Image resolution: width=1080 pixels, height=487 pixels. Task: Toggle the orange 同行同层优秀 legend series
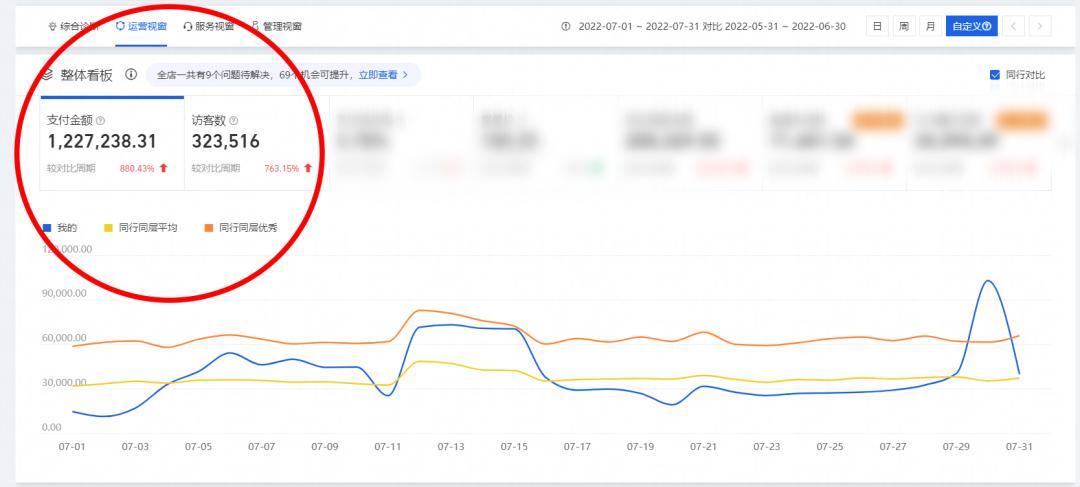(240, 227)
